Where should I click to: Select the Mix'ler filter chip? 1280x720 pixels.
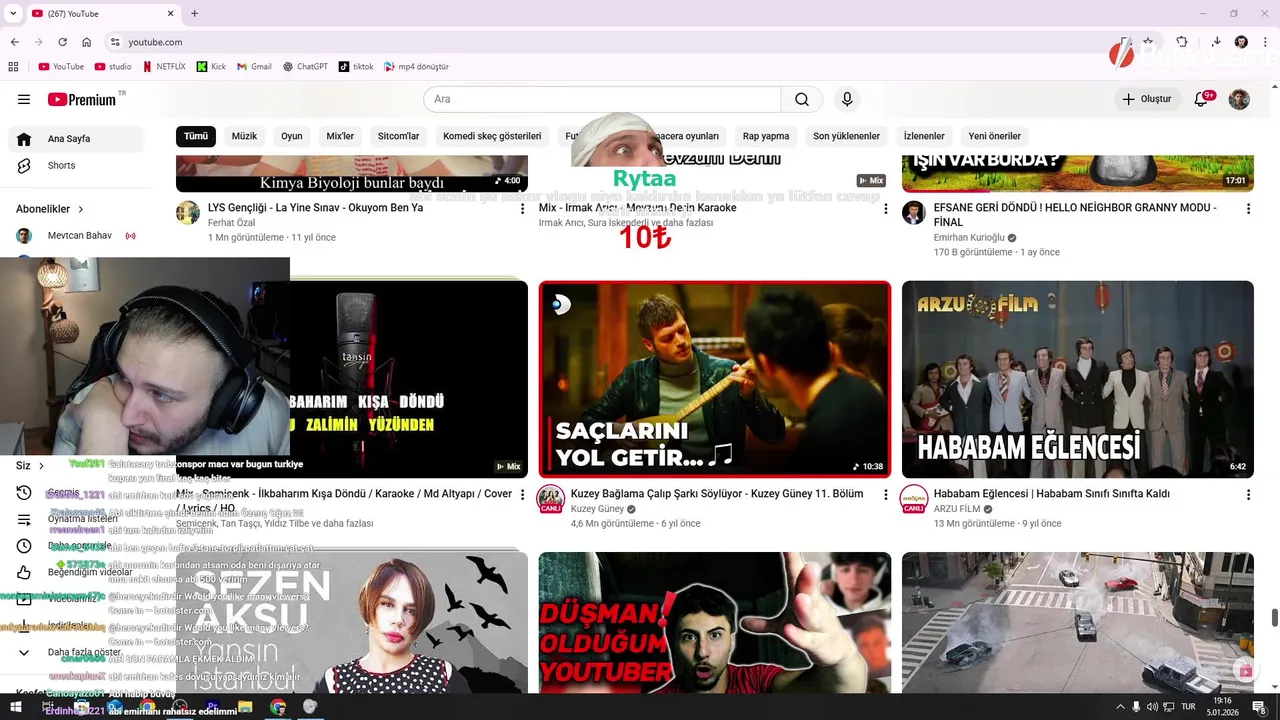pyautogui.click(x=340, y=136)
